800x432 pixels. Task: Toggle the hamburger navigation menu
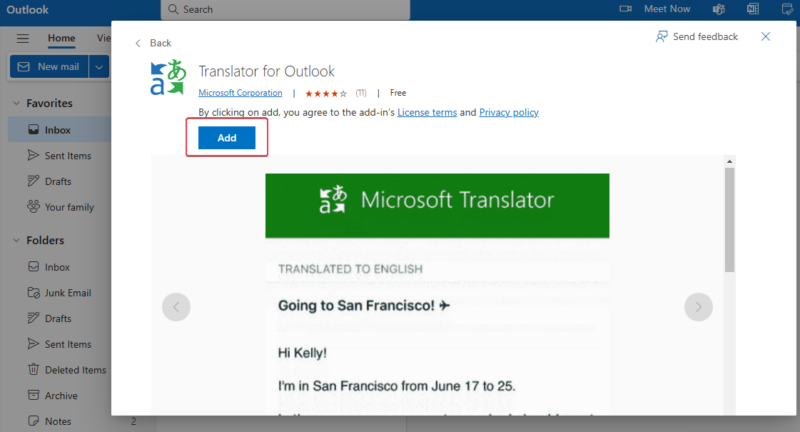click(x=23, y=38)
